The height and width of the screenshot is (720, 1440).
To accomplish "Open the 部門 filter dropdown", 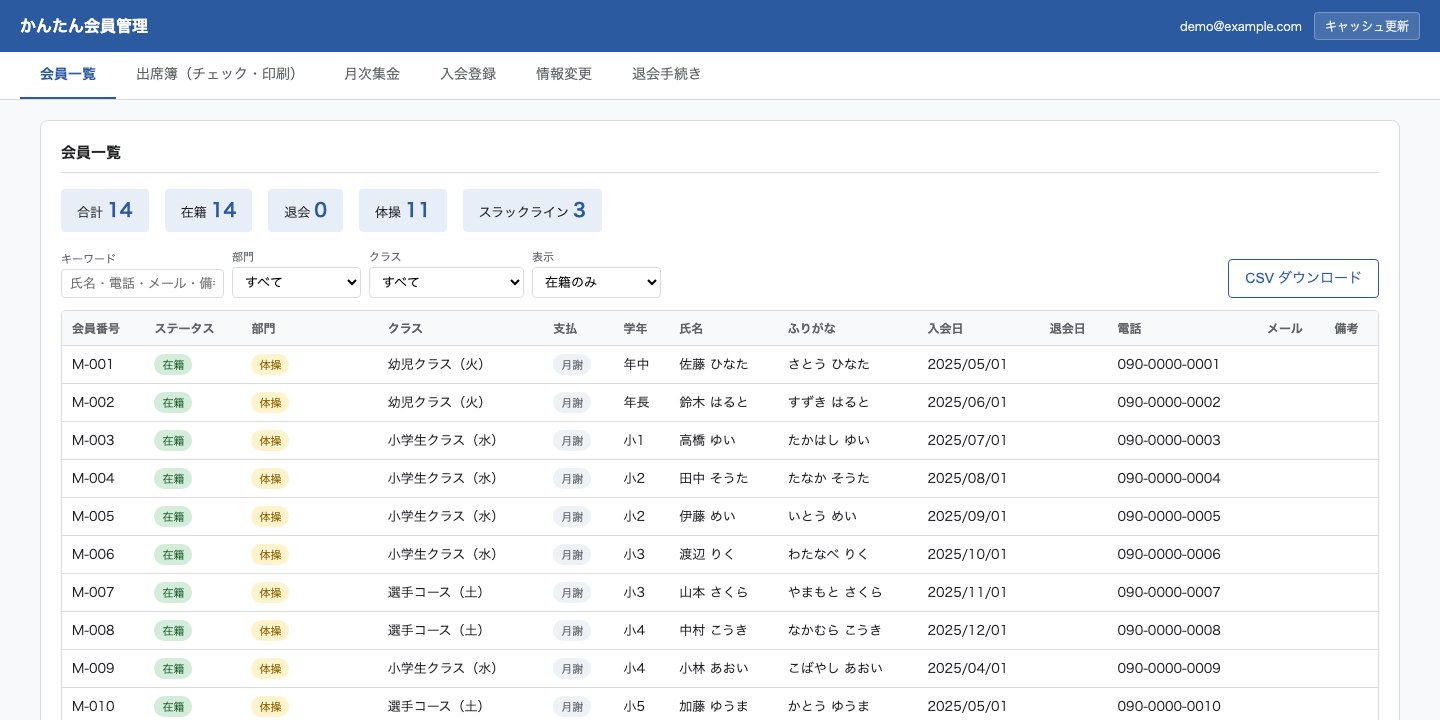I will click(296, 282).
